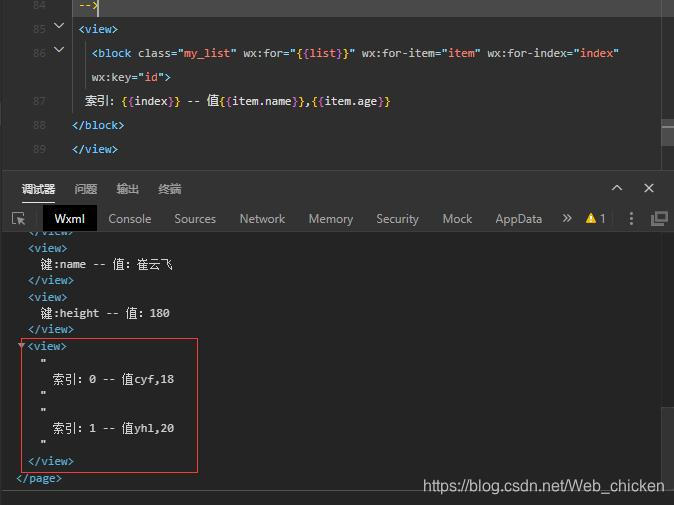Open the warning count indicator
Viewport: 674px width, 505px height.
pyautogui.click(x=596, y=219)
